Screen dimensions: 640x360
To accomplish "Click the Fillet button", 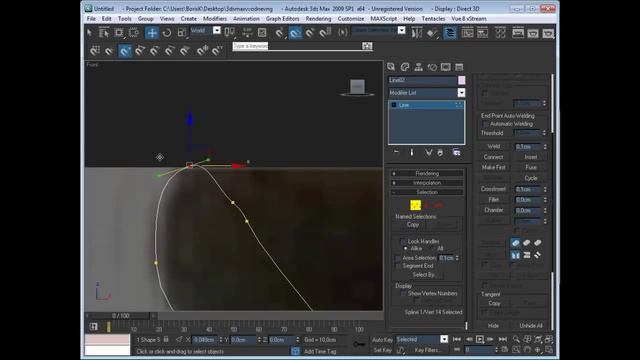I will [x=493, y=200].
